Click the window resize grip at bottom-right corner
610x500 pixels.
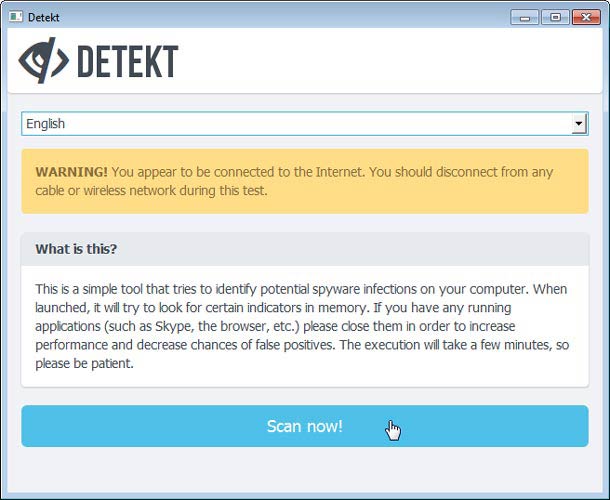(602, 492)
